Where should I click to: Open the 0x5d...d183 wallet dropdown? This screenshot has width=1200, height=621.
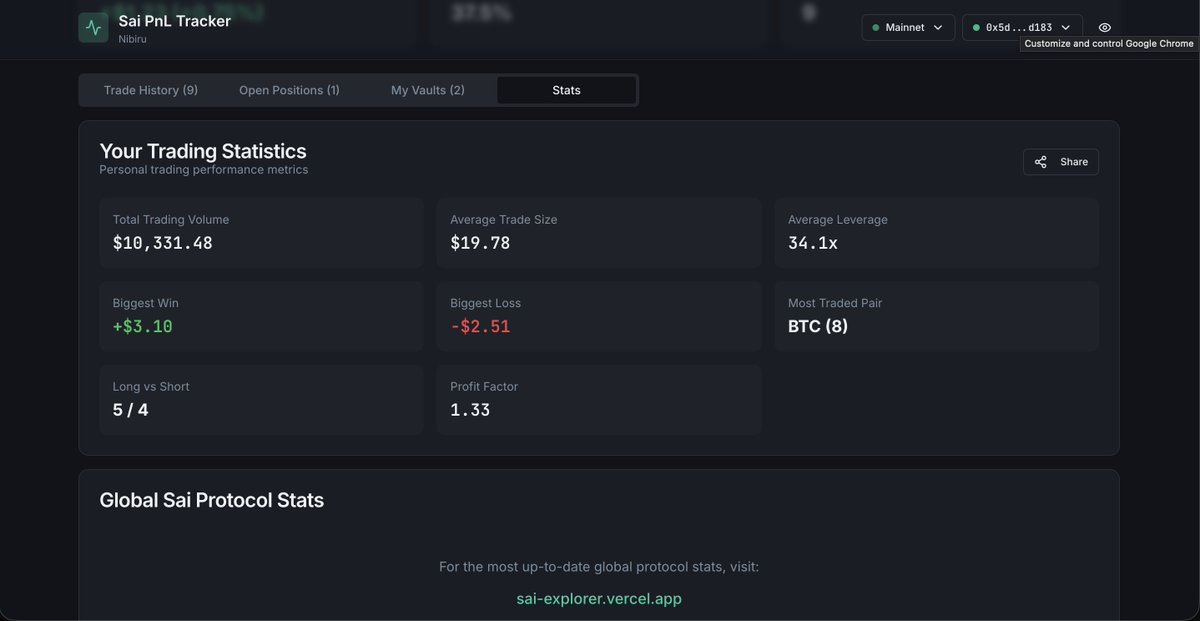tap(1022, 28)
